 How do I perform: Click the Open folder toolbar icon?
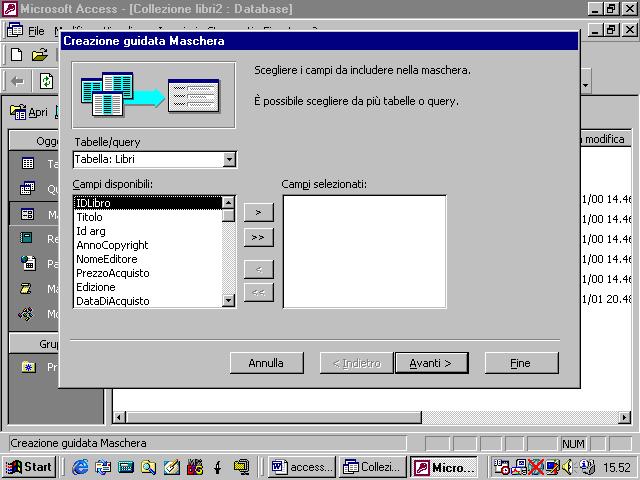click(40, 54)
